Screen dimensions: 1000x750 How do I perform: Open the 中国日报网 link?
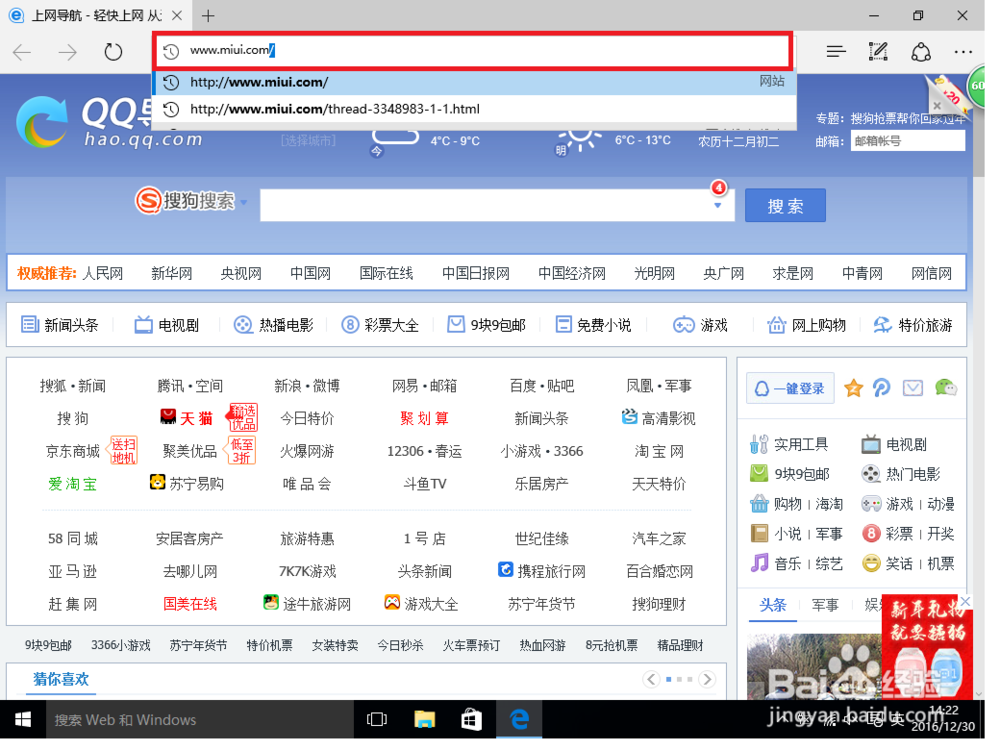[476, 274]
